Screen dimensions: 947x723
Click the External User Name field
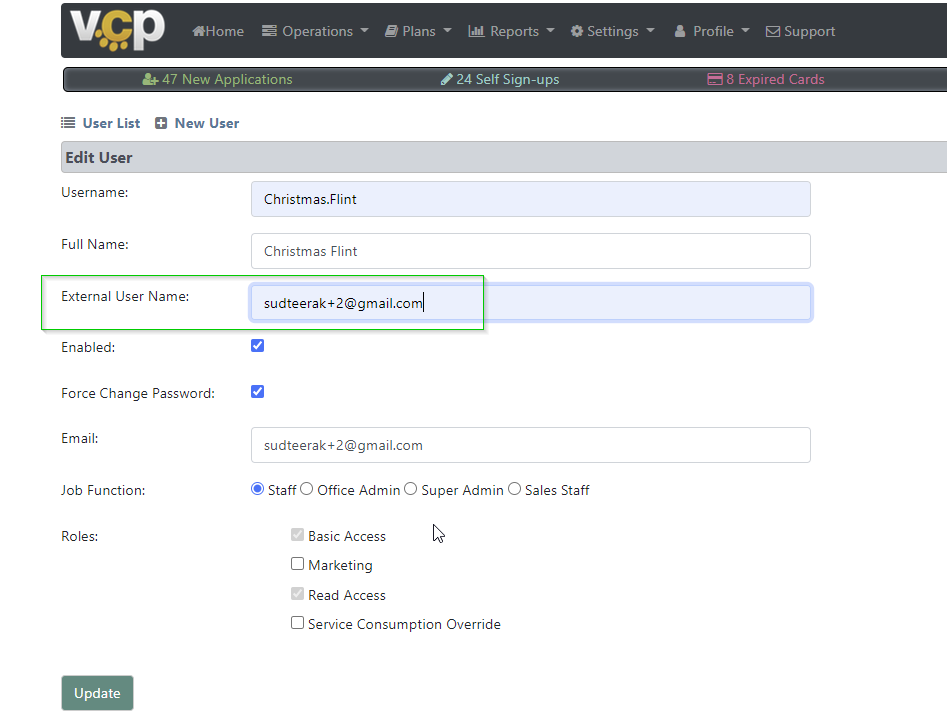(x=531, y=303)
